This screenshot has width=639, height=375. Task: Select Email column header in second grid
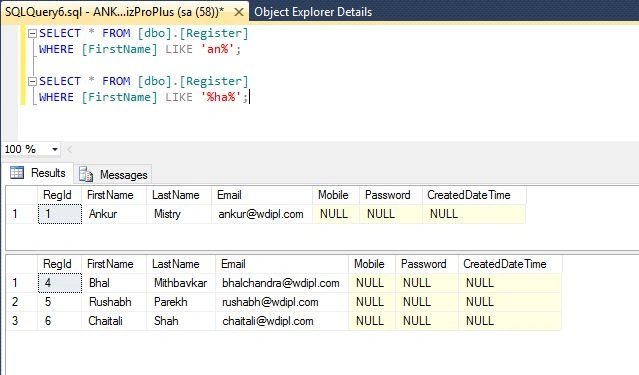282,264
